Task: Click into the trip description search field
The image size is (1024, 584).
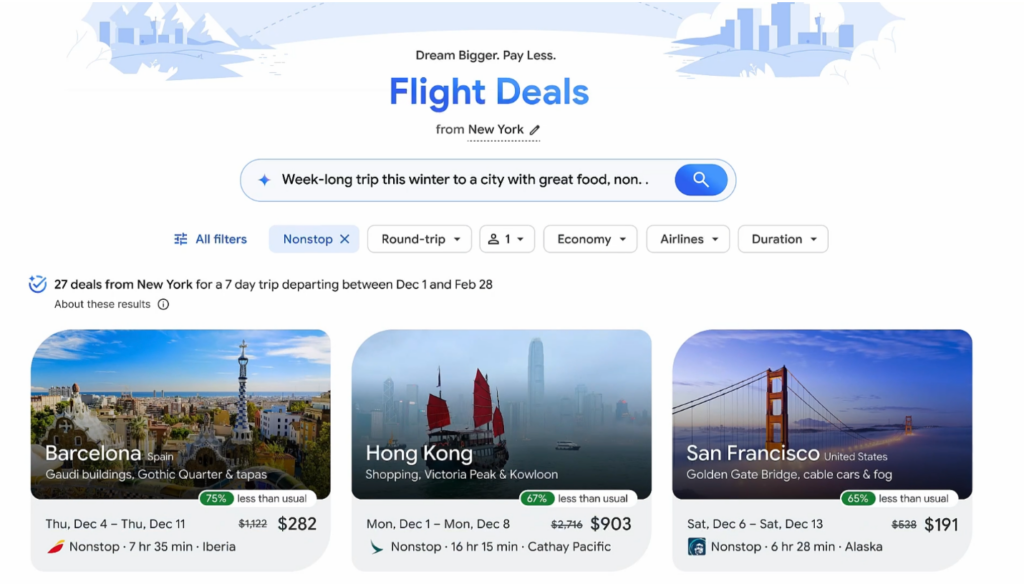Action: 465,180
